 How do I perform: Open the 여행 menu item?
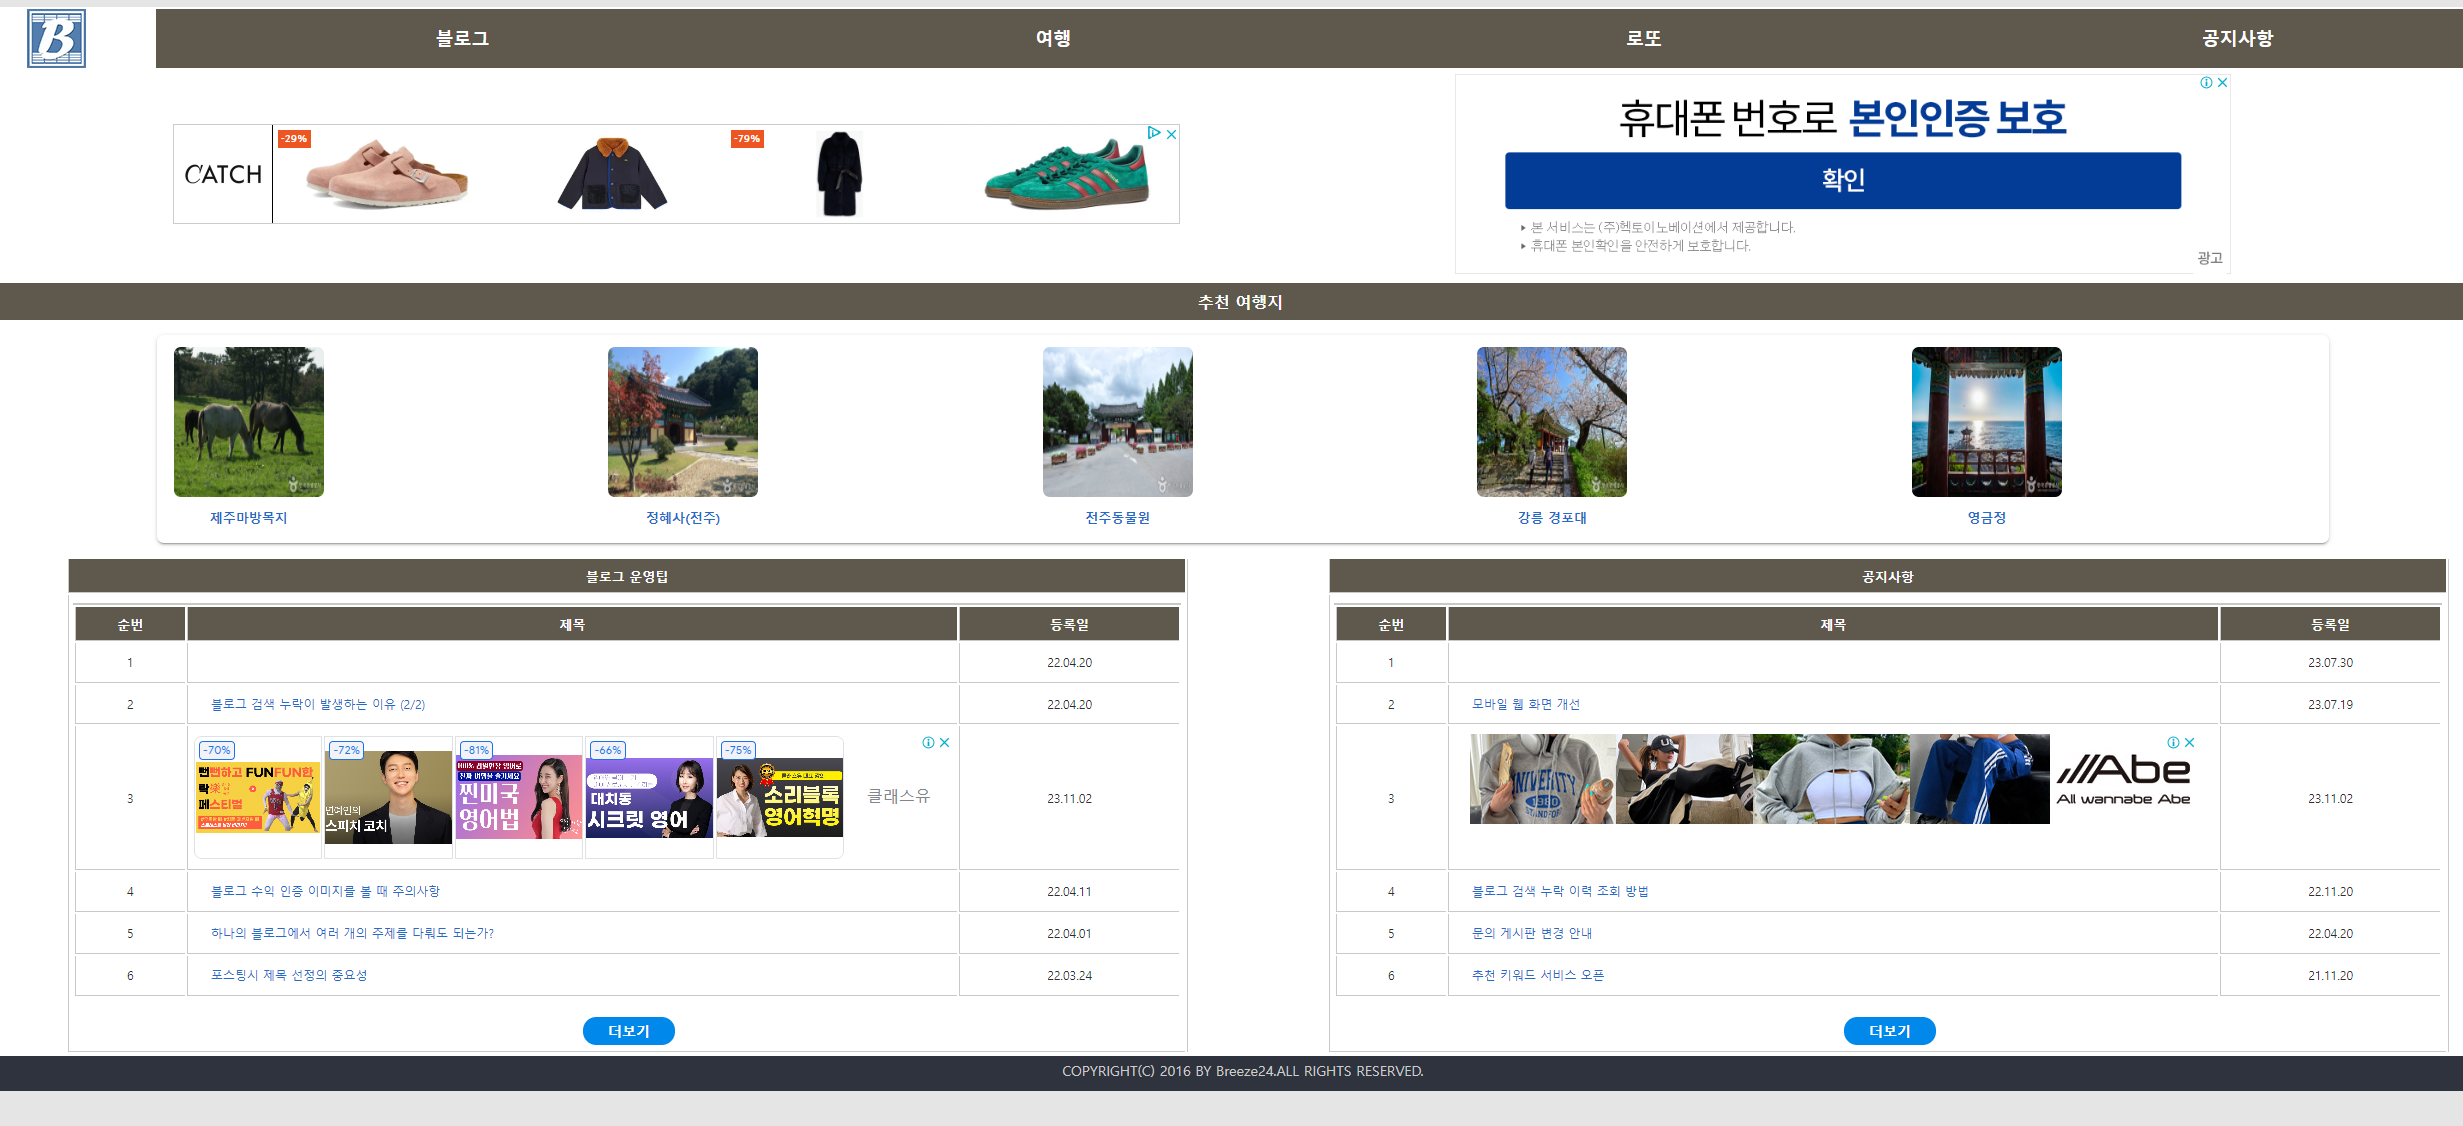[x=1053, y=38]
